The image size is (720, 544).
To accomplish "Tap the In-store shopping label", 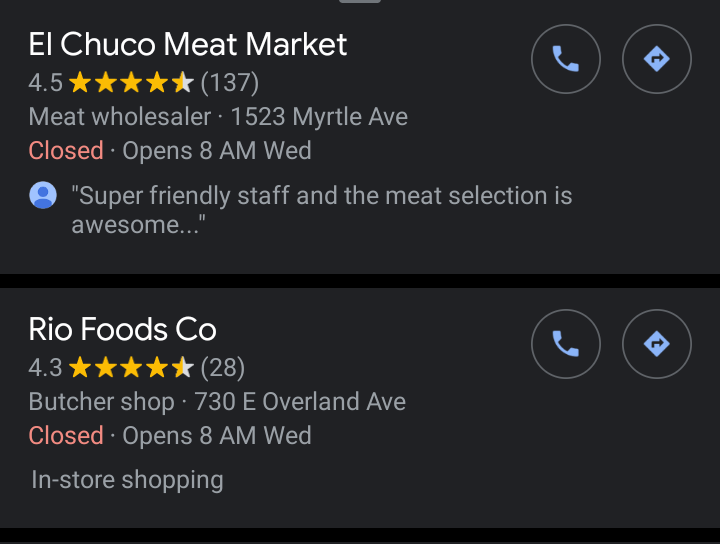I will point(127,480).
